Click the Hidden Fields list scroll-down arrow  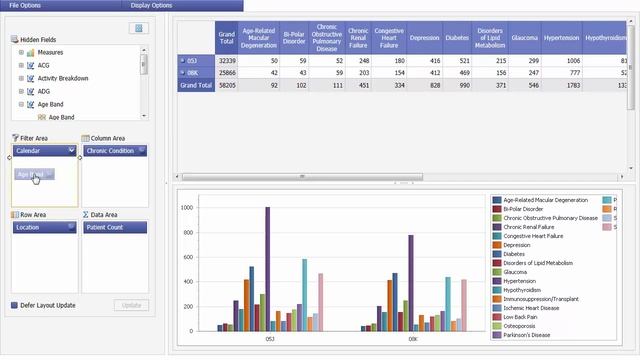pyautogui.click(x=144, y=116)
